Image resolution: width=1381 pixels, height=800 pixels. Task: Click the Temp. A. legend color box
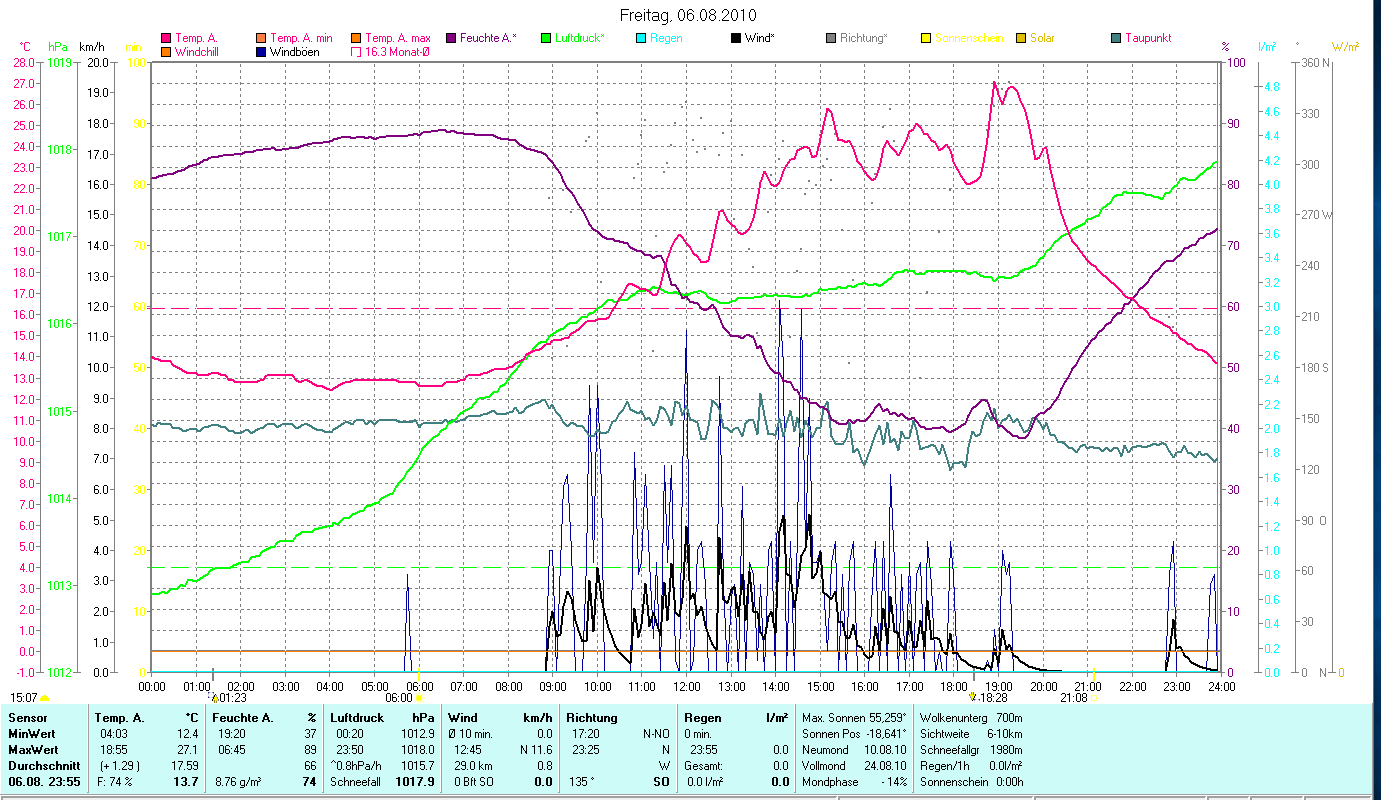(x=166, y=38)
